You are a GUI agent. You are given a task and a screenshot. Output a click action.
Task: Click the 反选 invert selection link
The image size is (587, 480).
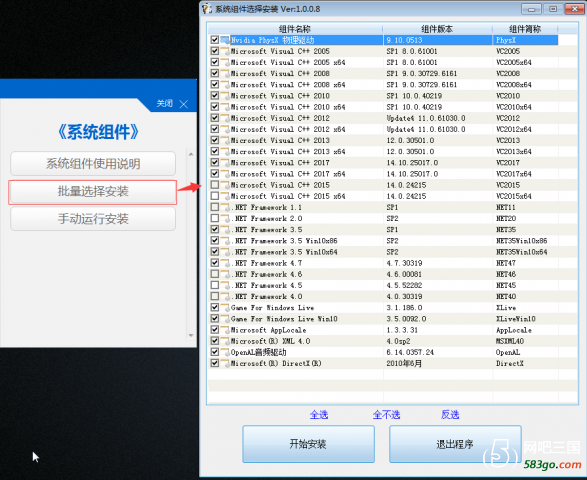pos(450,414)
